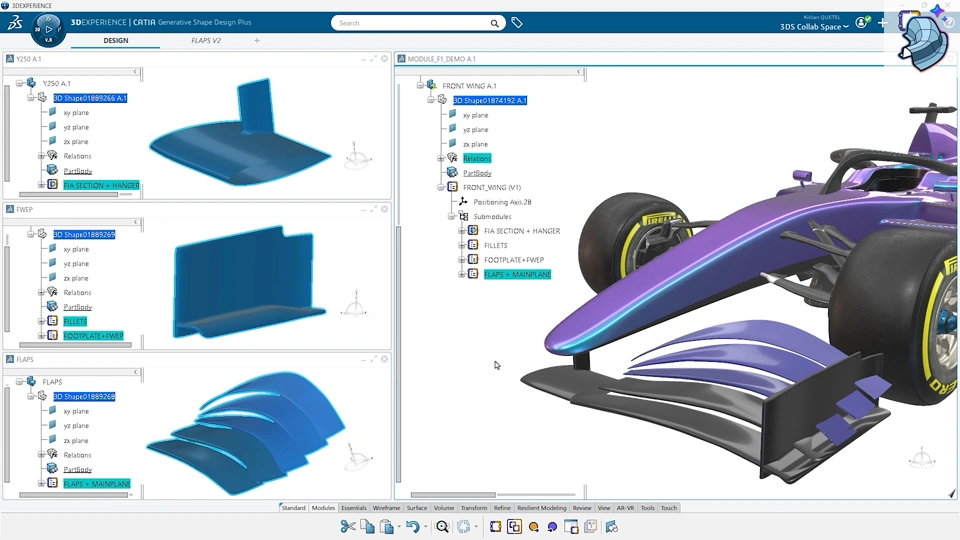This screenshot has height=540, width=960.
Task: Click the compass play button
Action: 48,29
